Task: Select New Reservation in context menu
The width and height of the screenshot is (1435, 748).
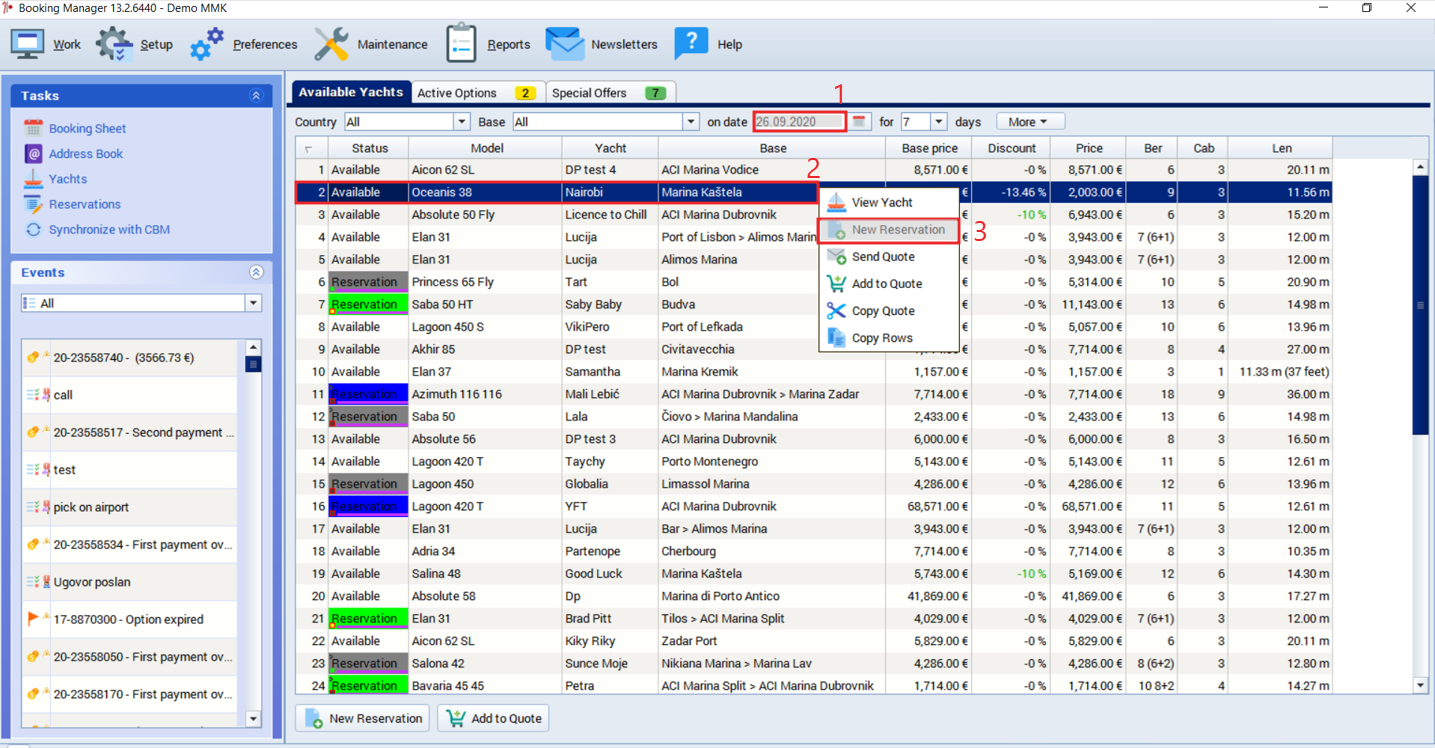Action: [x=888, y=230]
